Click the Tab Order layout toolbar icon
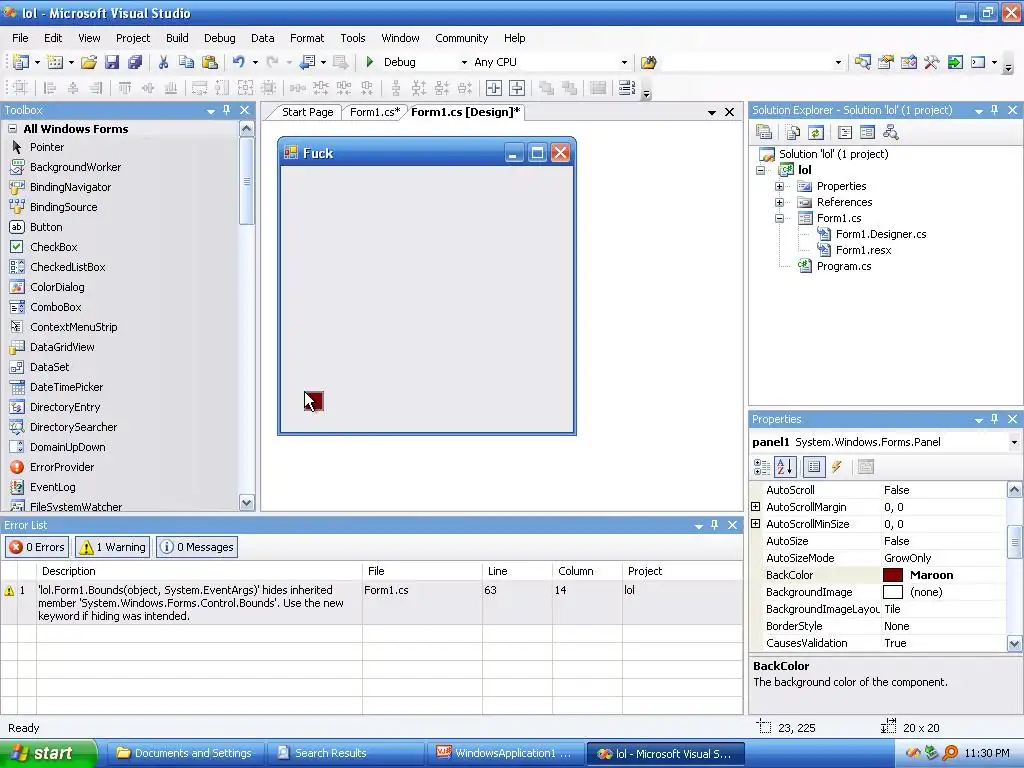1024x768 pixels. click(x=627, y=88)
